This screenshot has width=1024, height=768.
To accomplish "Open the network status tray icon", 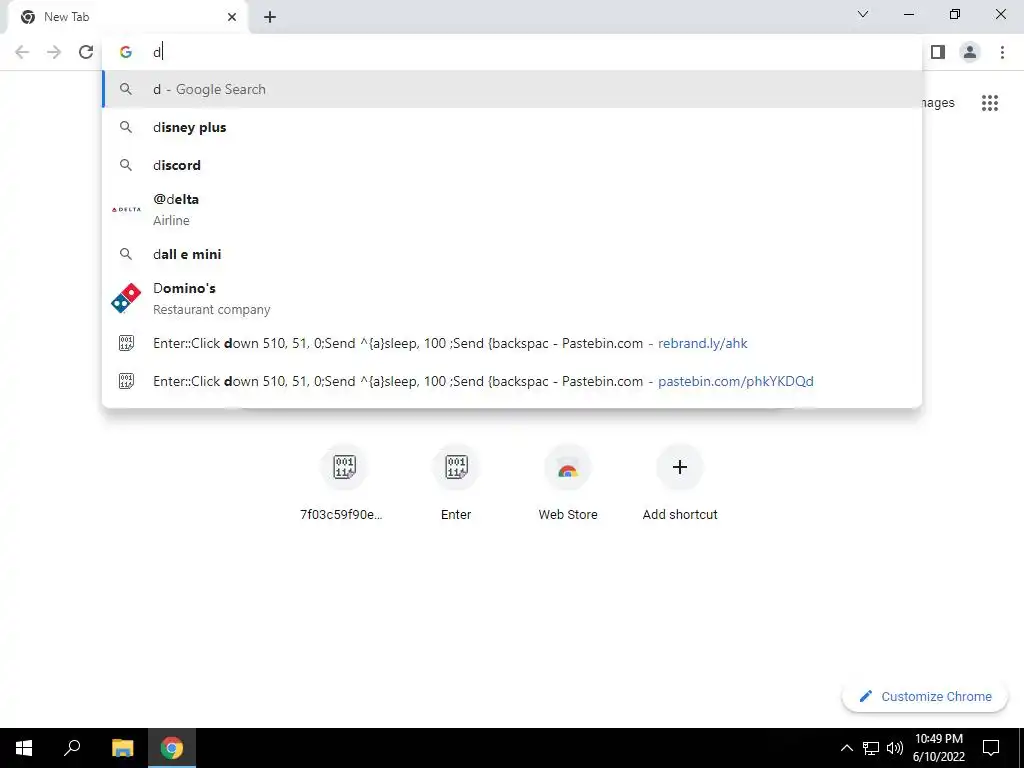I will [871, 748].
